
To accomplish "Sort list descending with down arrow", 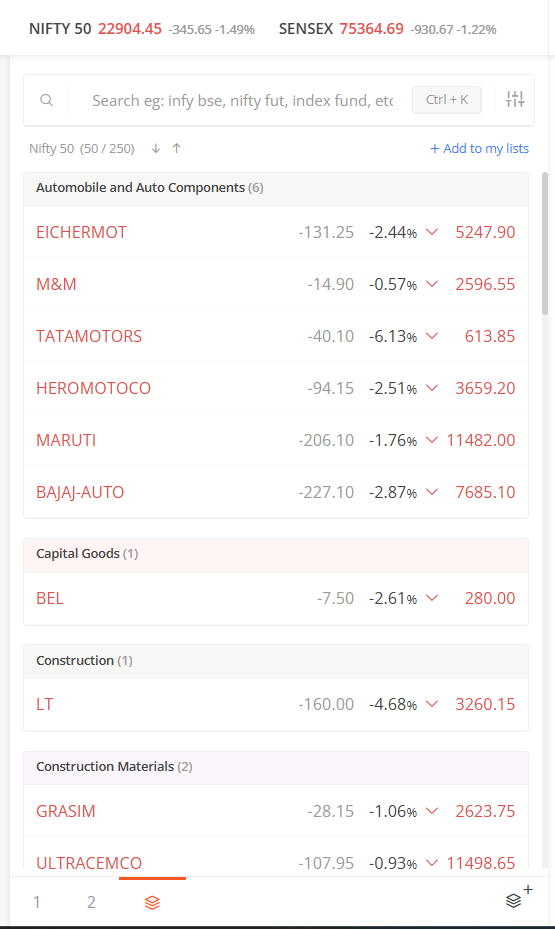I will click(x=156, y=148).
